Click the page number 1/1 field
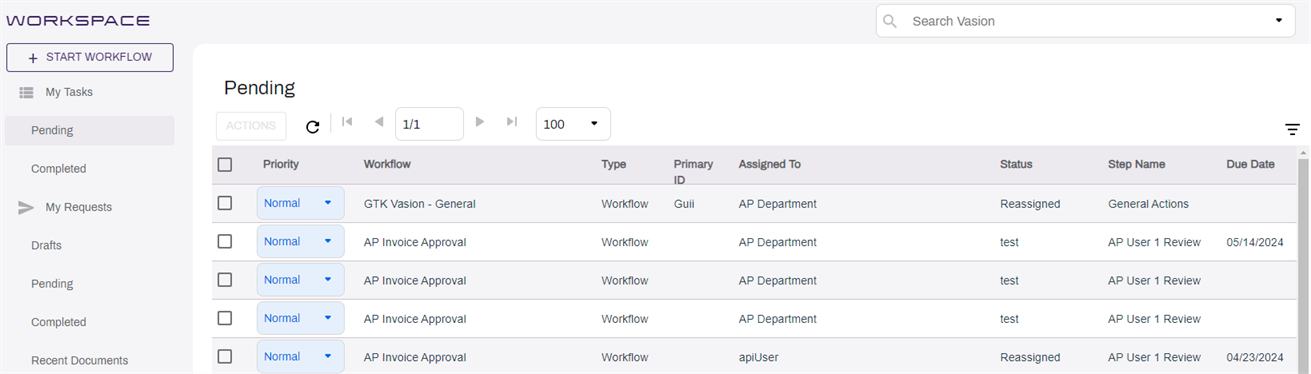Screen dimensions: 1311x374 pyautogui.click(x=429, y=124)
